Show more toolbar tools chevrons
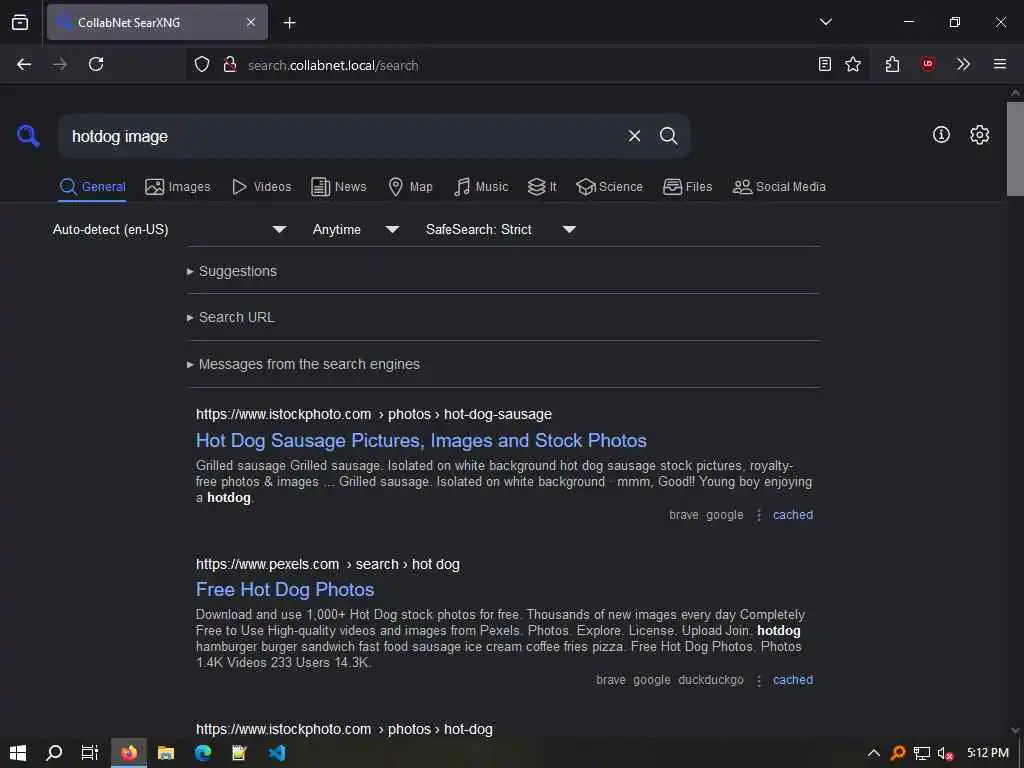 click(963, 64)
